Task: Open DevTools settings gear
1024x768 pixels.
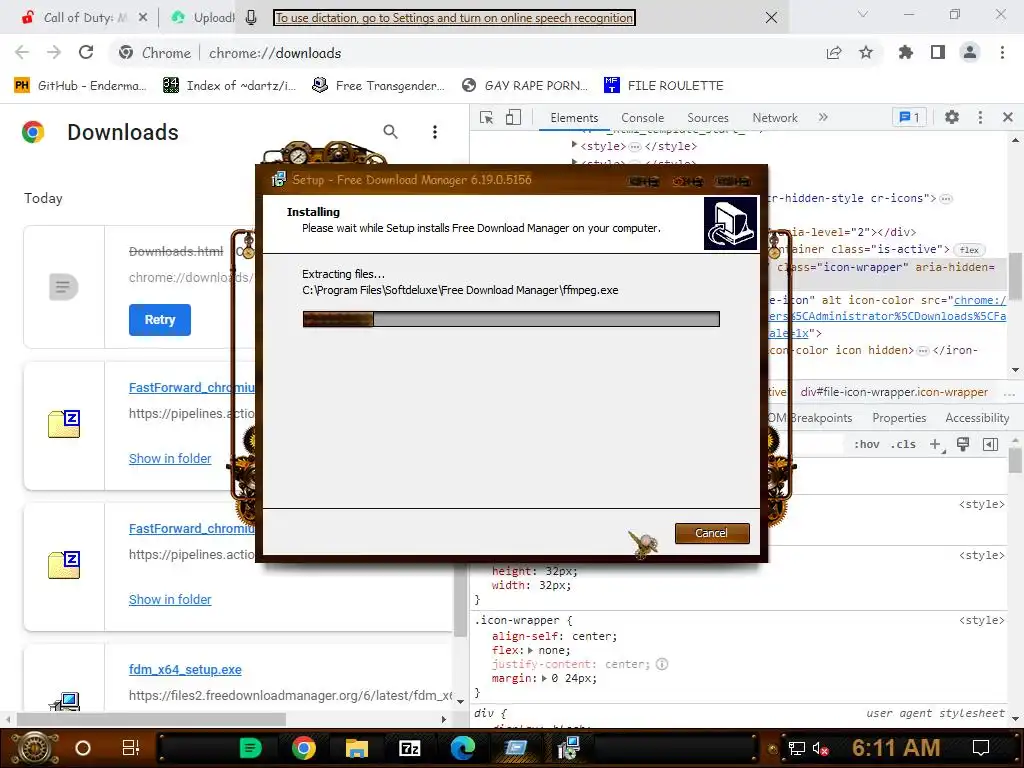Action: click(x=952, y=118)
